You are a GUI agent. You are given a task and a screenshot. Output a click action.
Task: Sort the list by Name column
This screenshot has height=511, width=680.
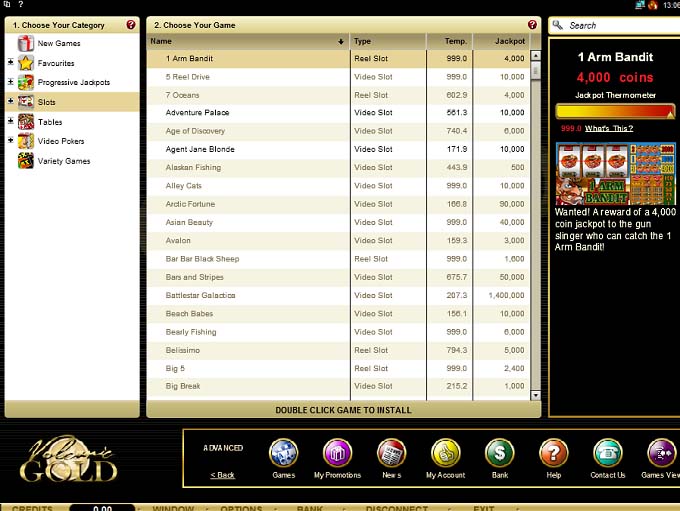247,41
